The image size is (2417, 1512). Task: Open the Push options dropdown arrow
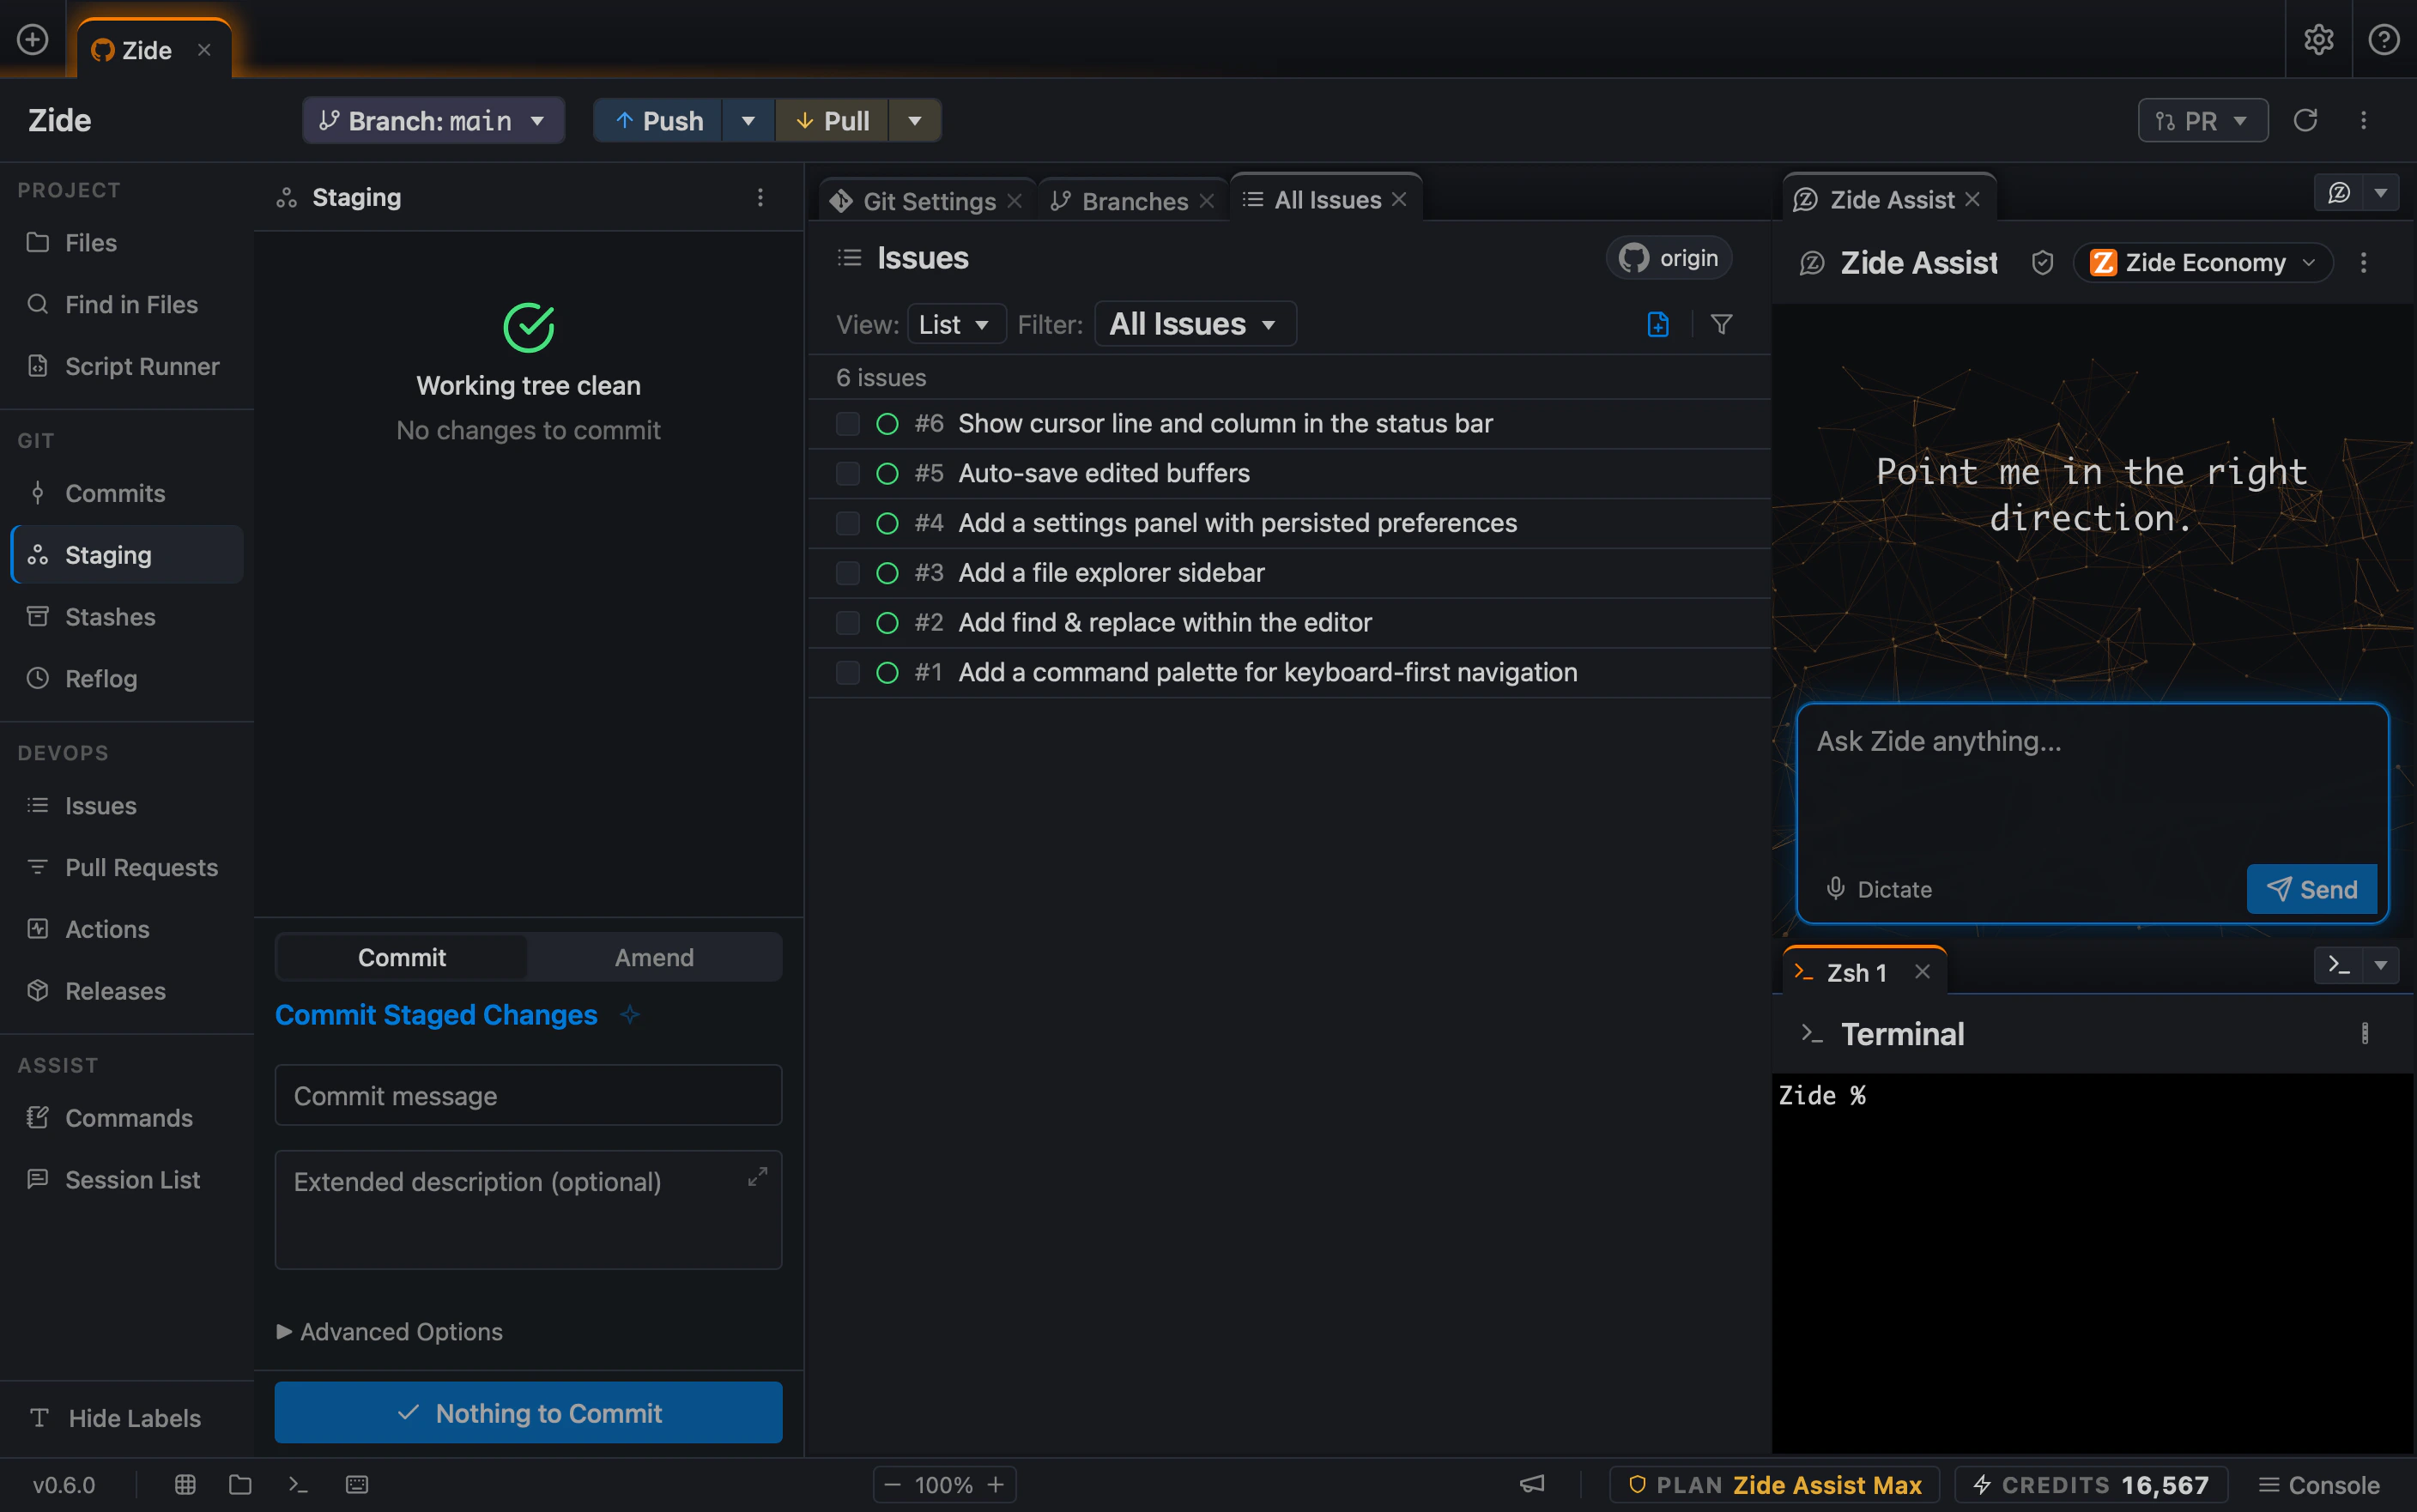[748, 120]
